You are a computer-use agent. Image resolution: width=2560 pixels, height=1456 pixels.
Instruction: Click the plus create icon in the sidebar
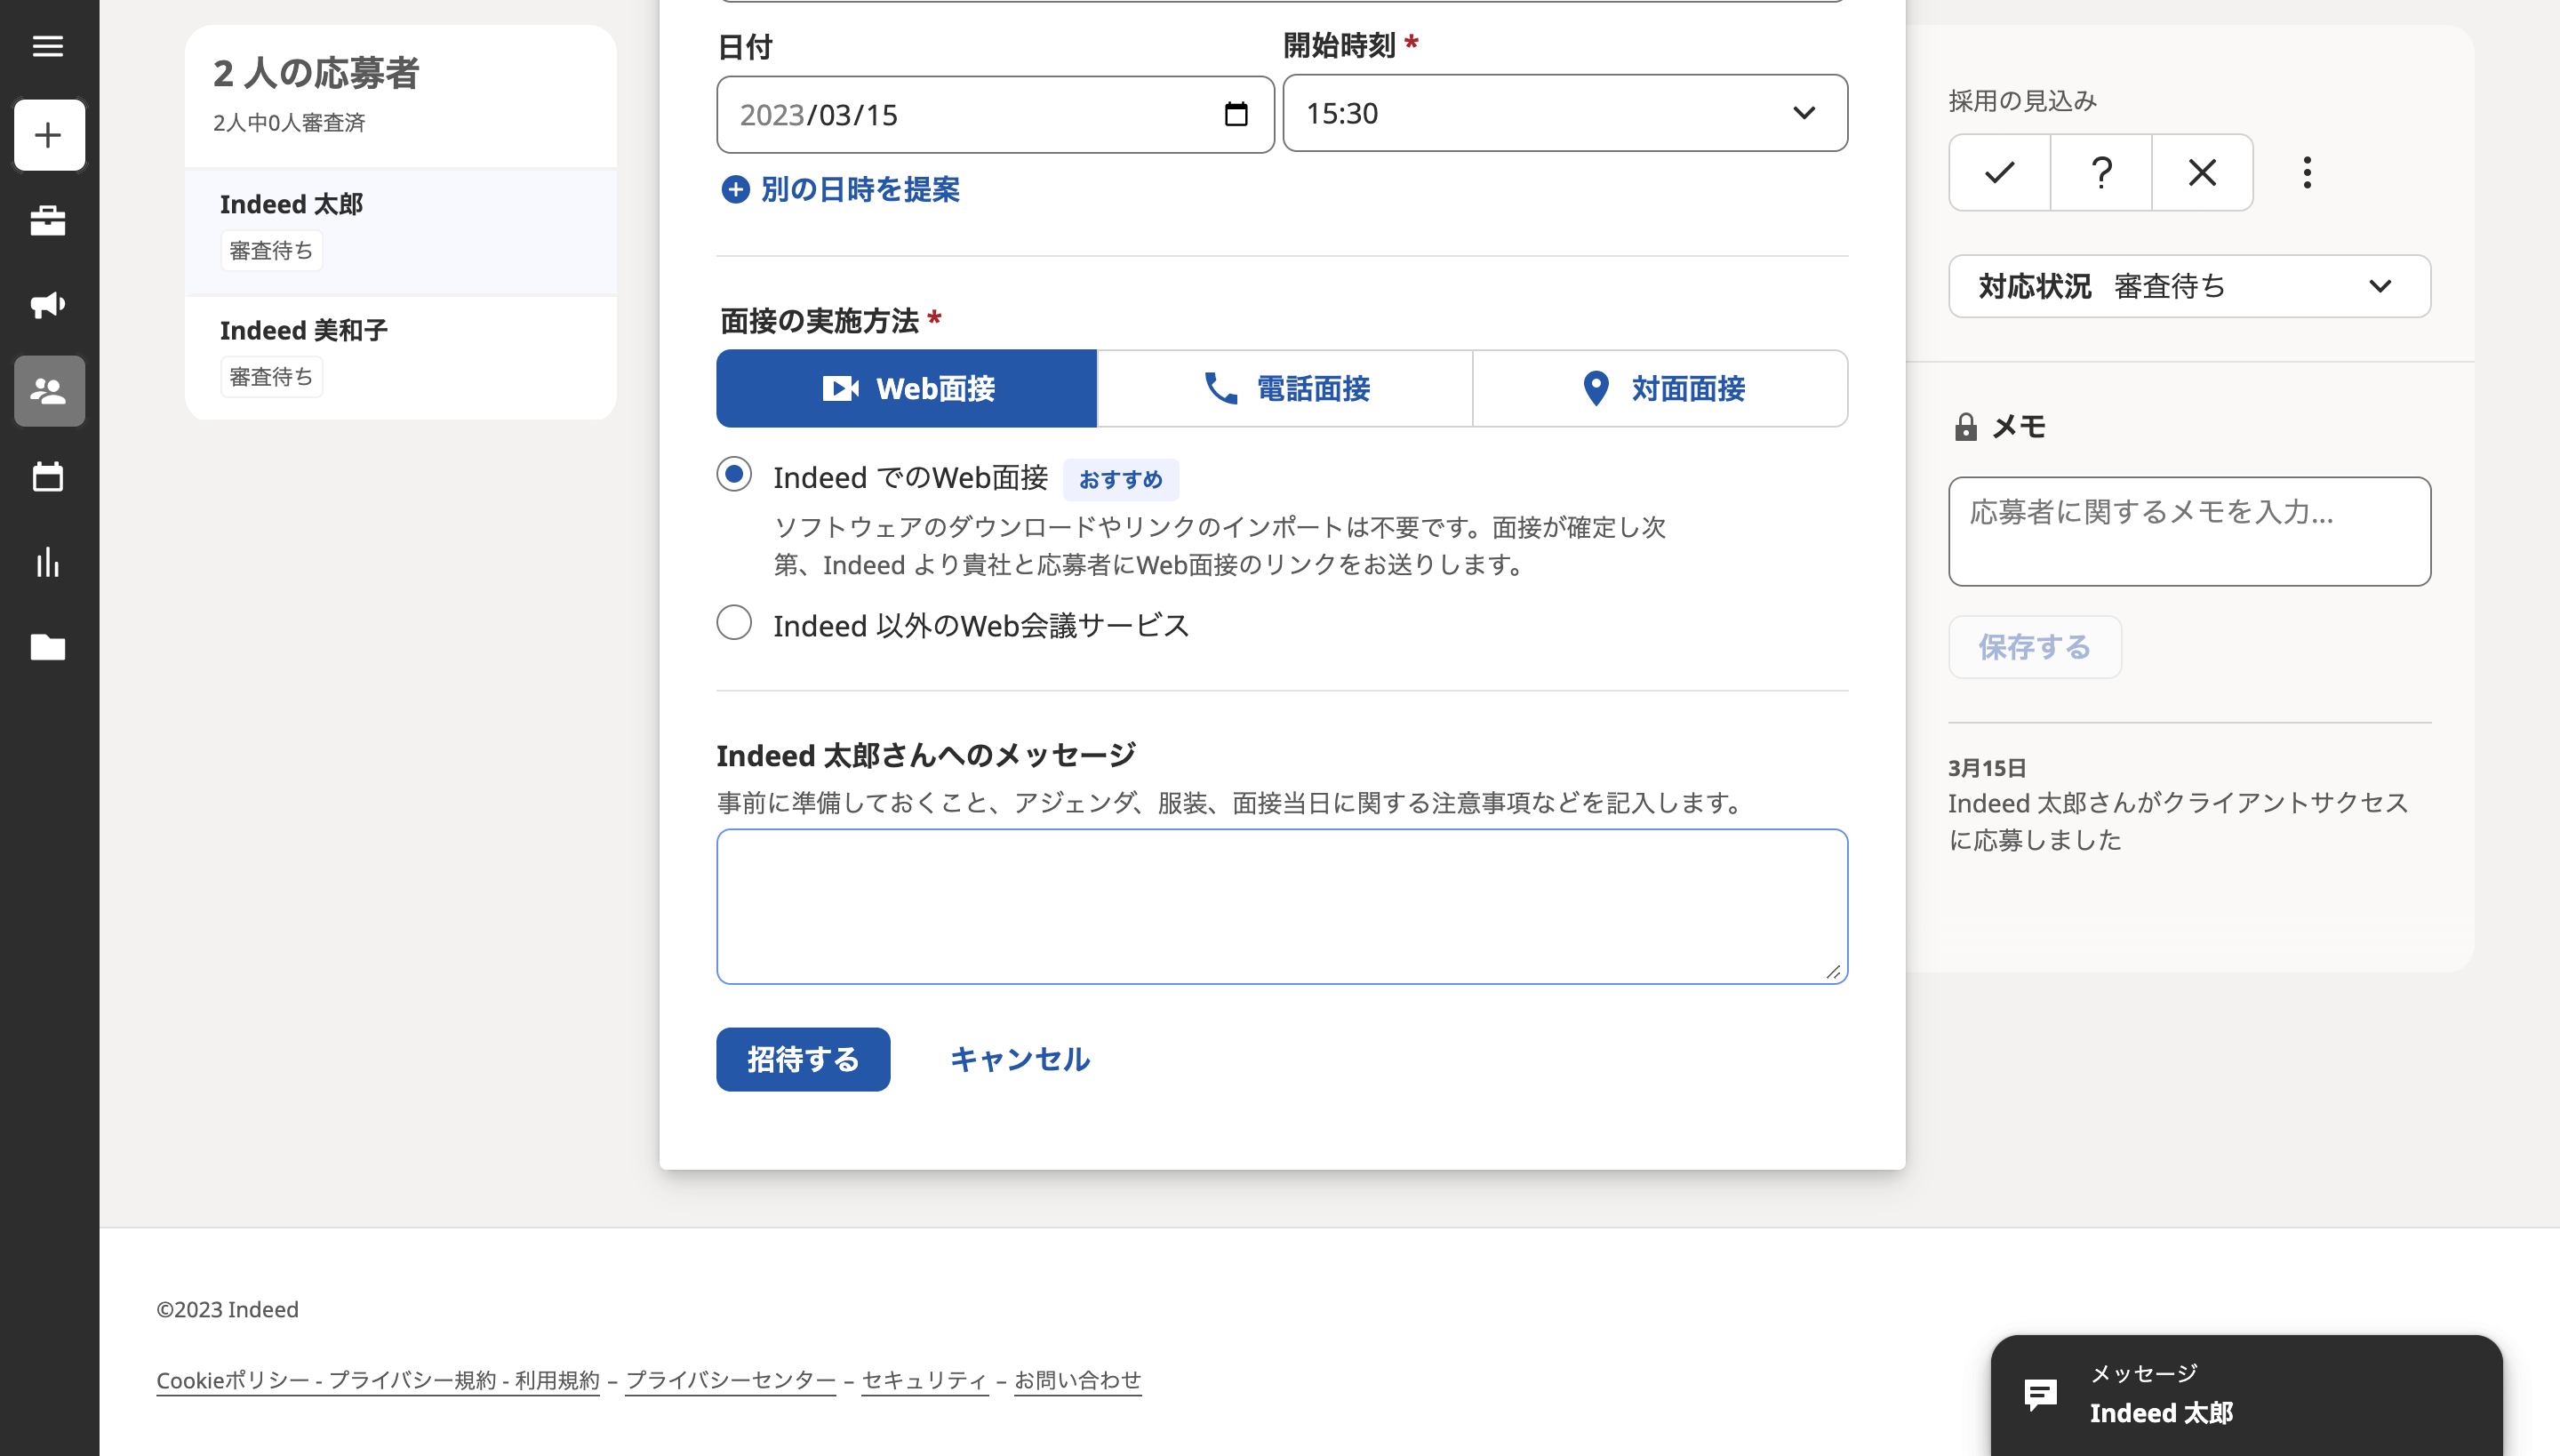[x=48, y=135]
